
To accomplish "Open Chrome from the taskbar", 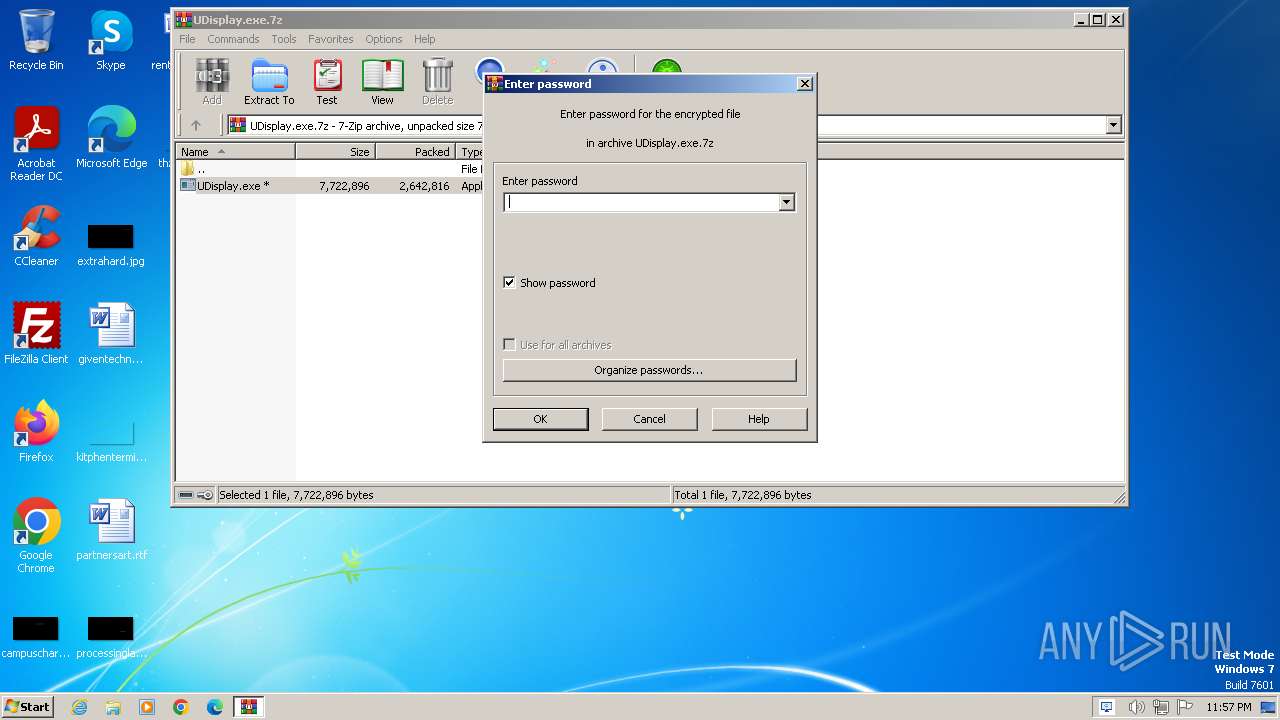I will point(181,707).
